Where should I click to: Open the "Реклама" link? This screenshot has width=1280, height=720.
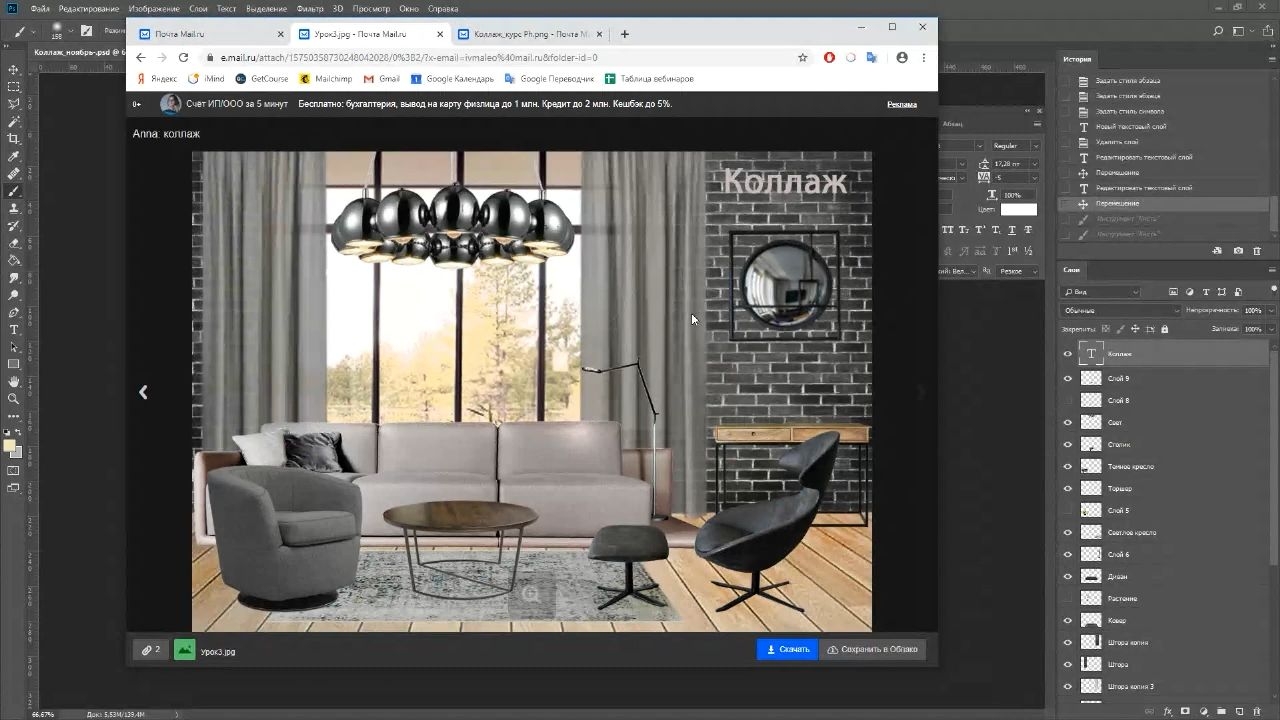coord(902,104)
